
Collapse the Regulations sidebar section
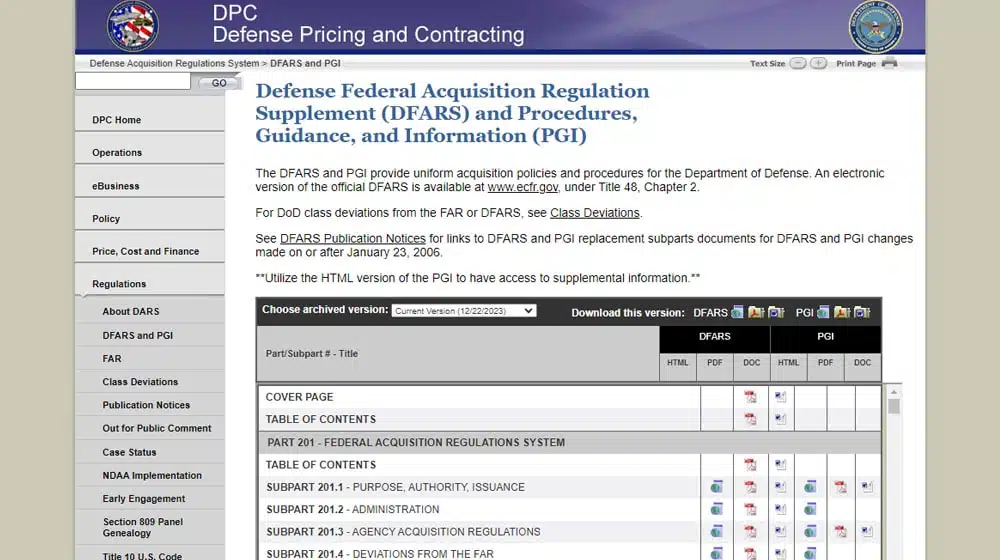click(x=119, y=284)
